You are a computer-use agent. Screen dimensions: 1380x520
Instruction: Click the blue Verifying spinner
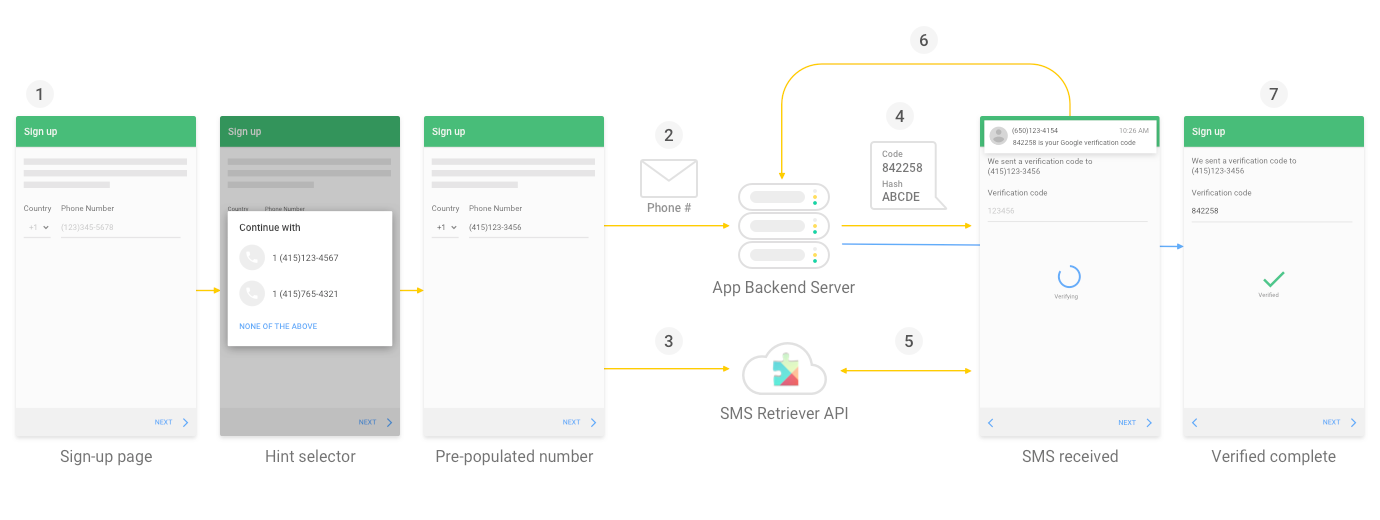click(x=1069, y=277)
